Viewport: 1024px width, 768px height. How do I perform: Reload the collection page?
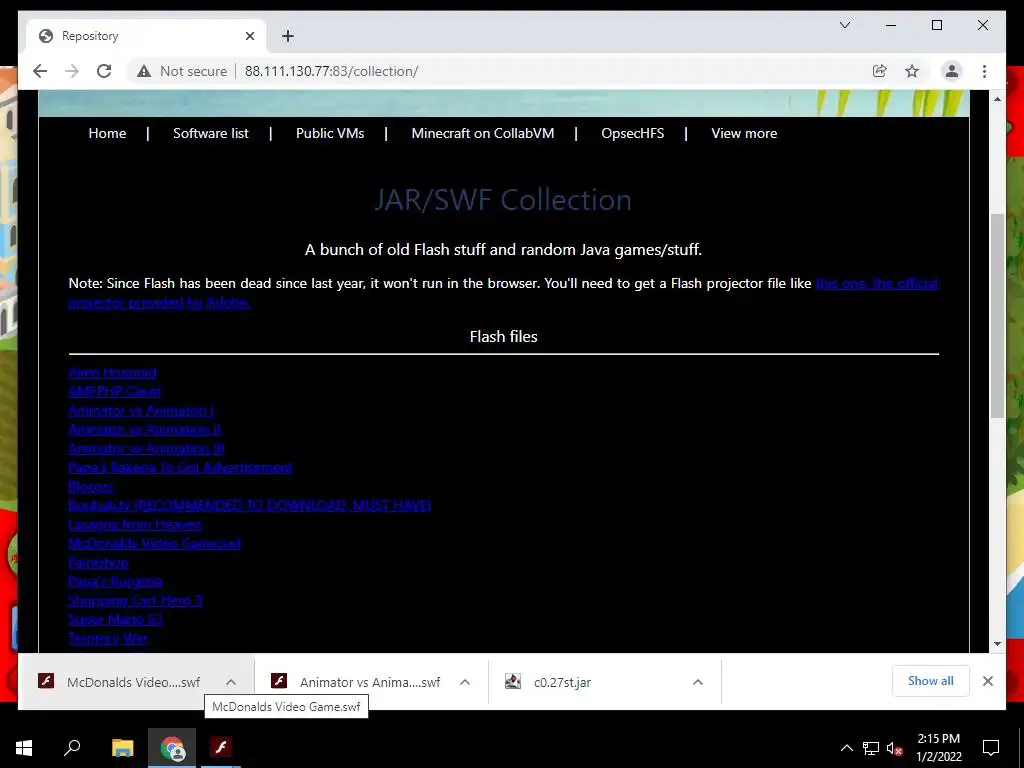click(104, 71)
